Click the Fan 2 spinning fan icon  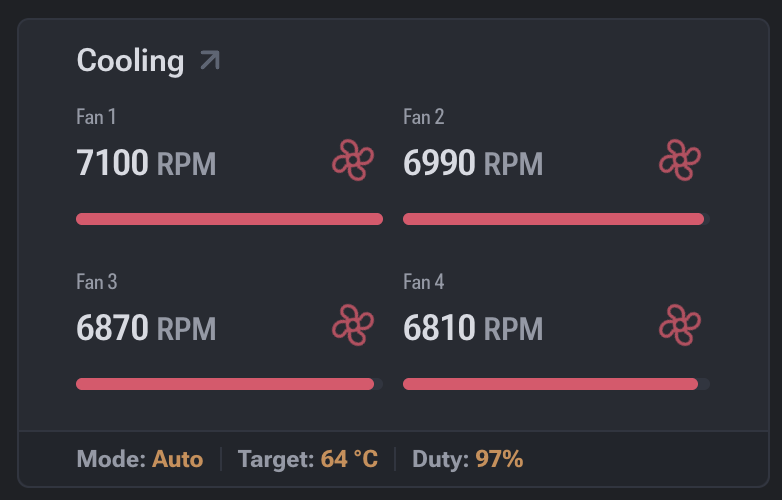click(680, 160)
